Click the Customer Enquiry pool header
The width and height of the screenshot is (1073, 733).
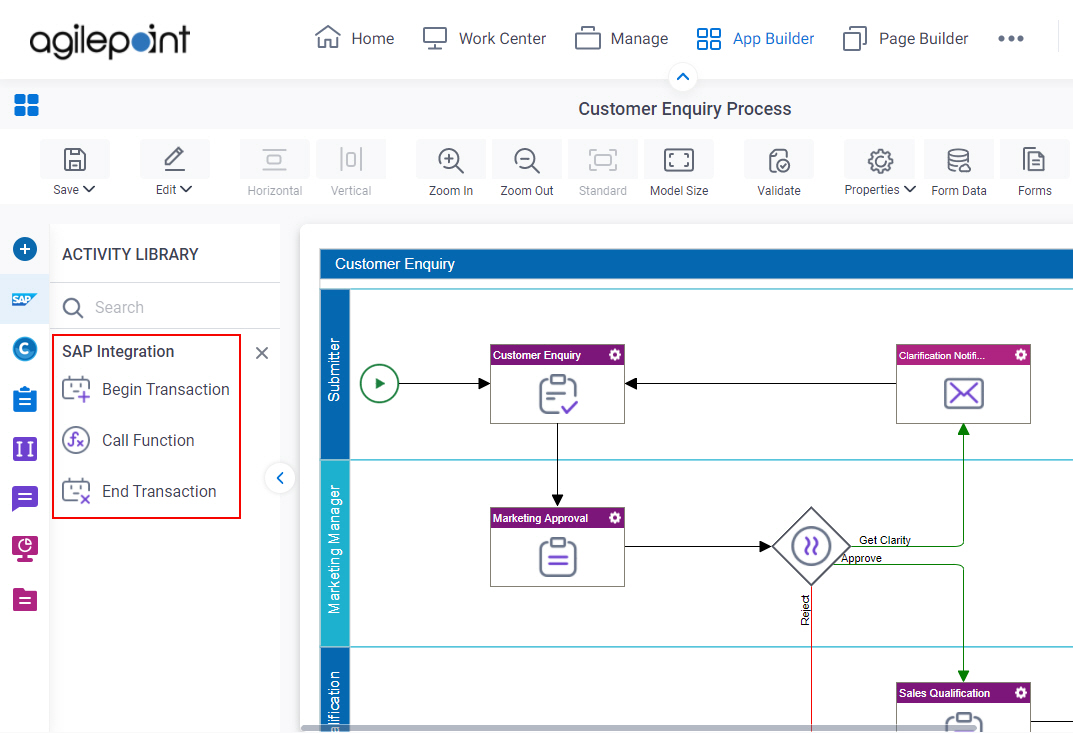696,264
